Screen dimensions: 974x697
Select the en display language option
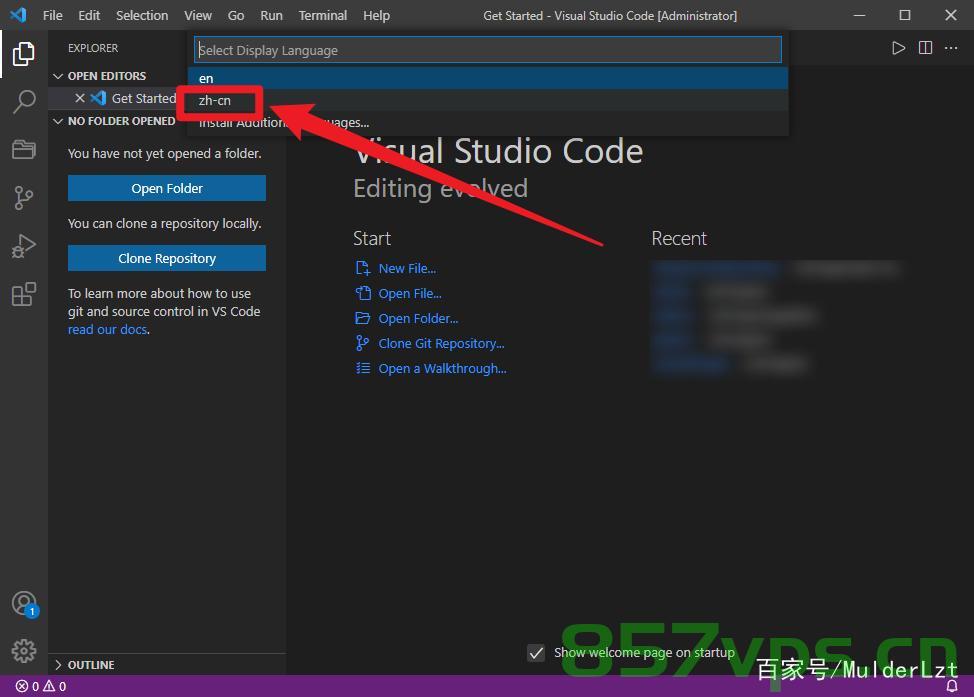[488, 78]
